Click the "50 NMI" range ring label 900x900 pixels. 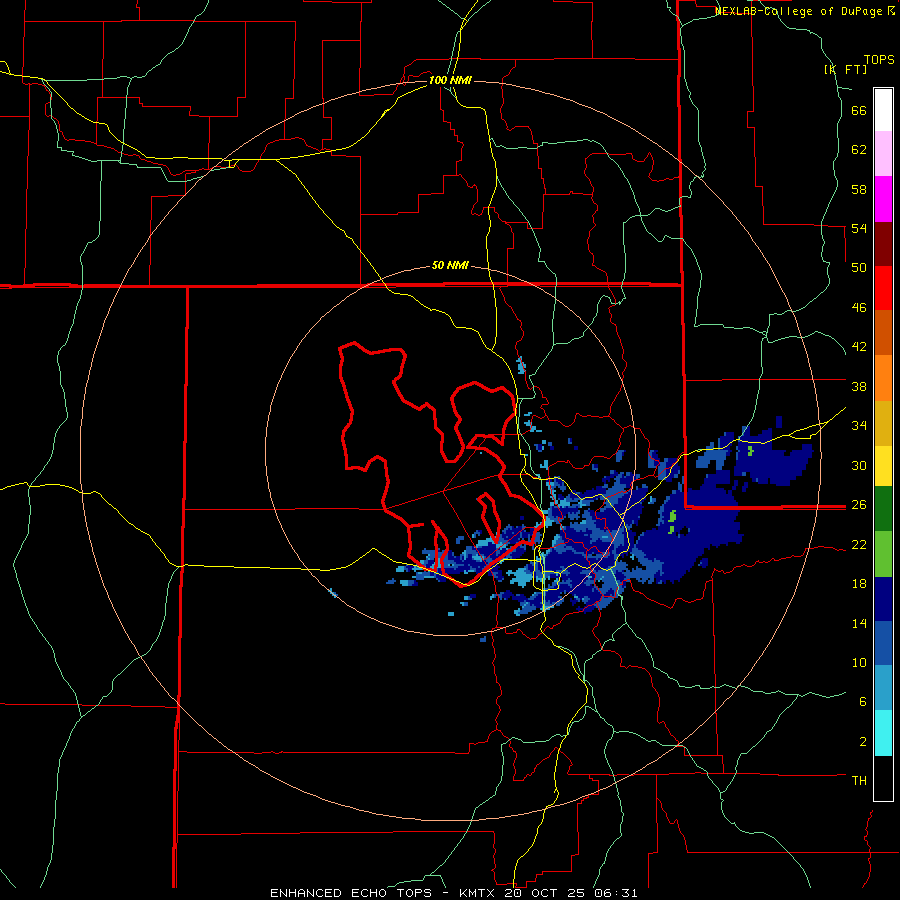(450, 265)
